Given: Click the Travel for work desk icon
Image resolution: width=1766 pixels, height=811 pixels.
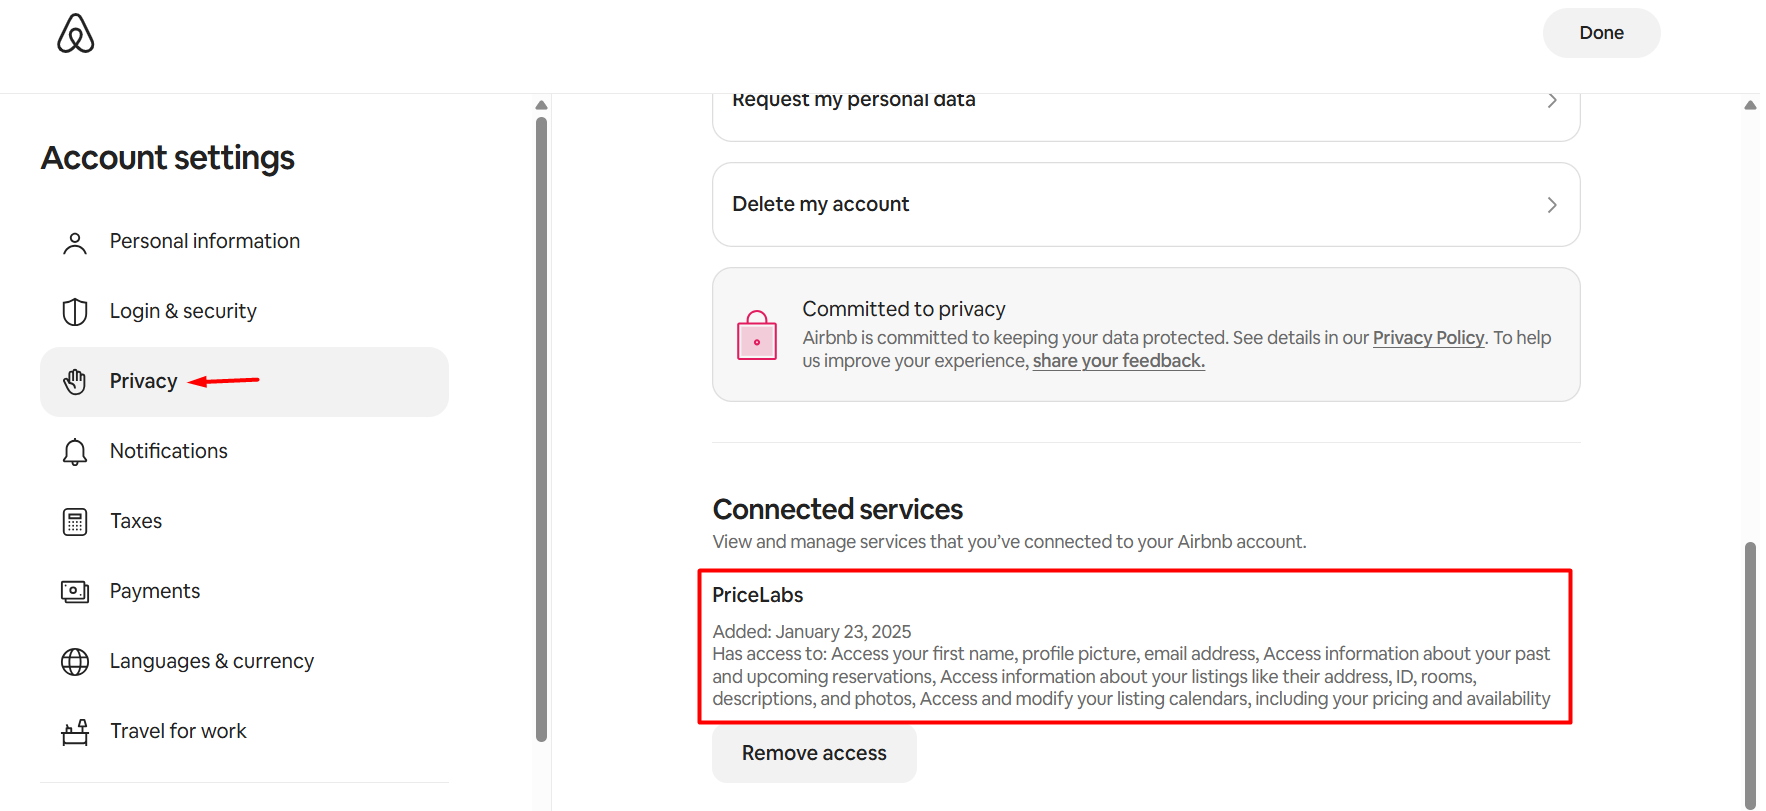Looking at the screenshot, I should [75, 732].
